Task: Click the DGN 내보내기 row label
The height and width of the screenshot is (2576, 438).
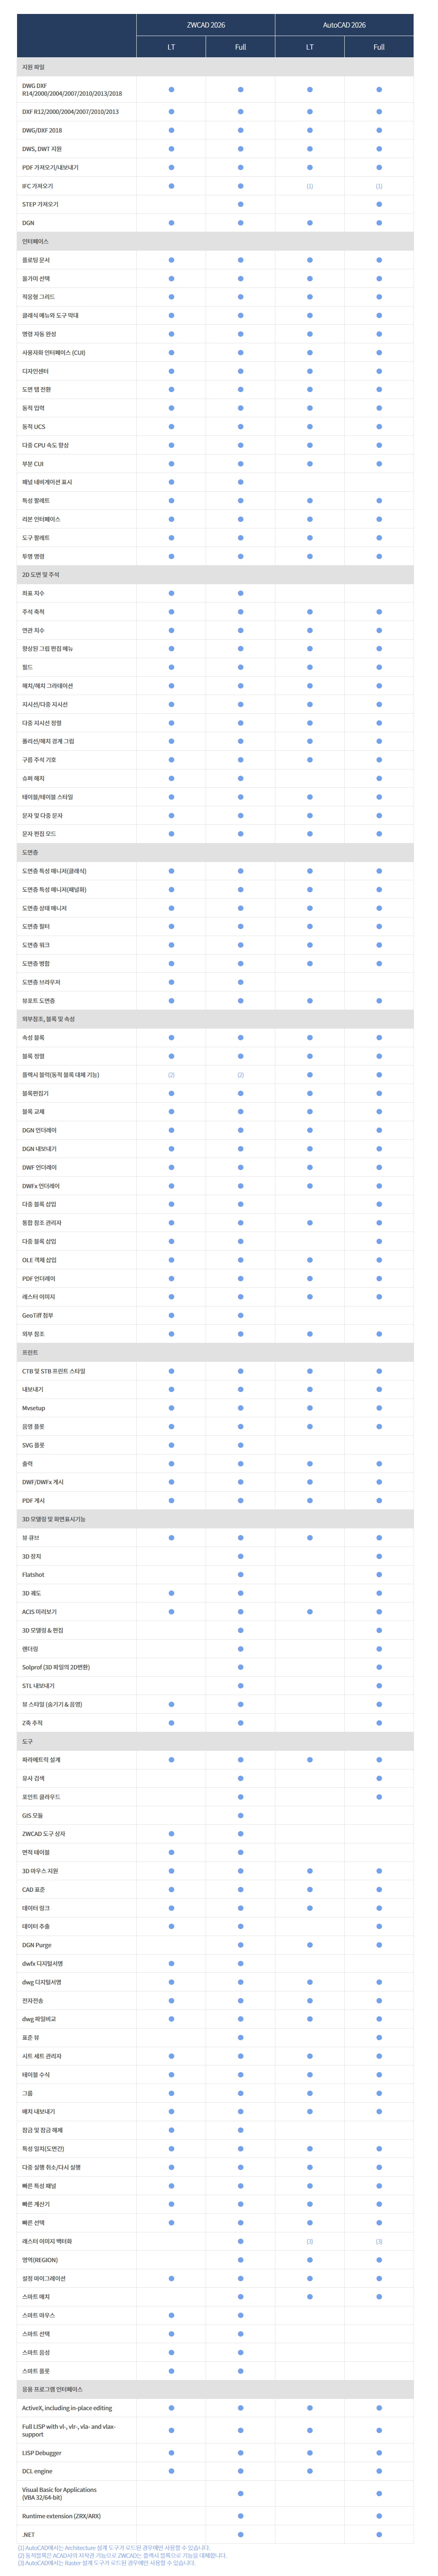Action: click(x=40, y=1149)
